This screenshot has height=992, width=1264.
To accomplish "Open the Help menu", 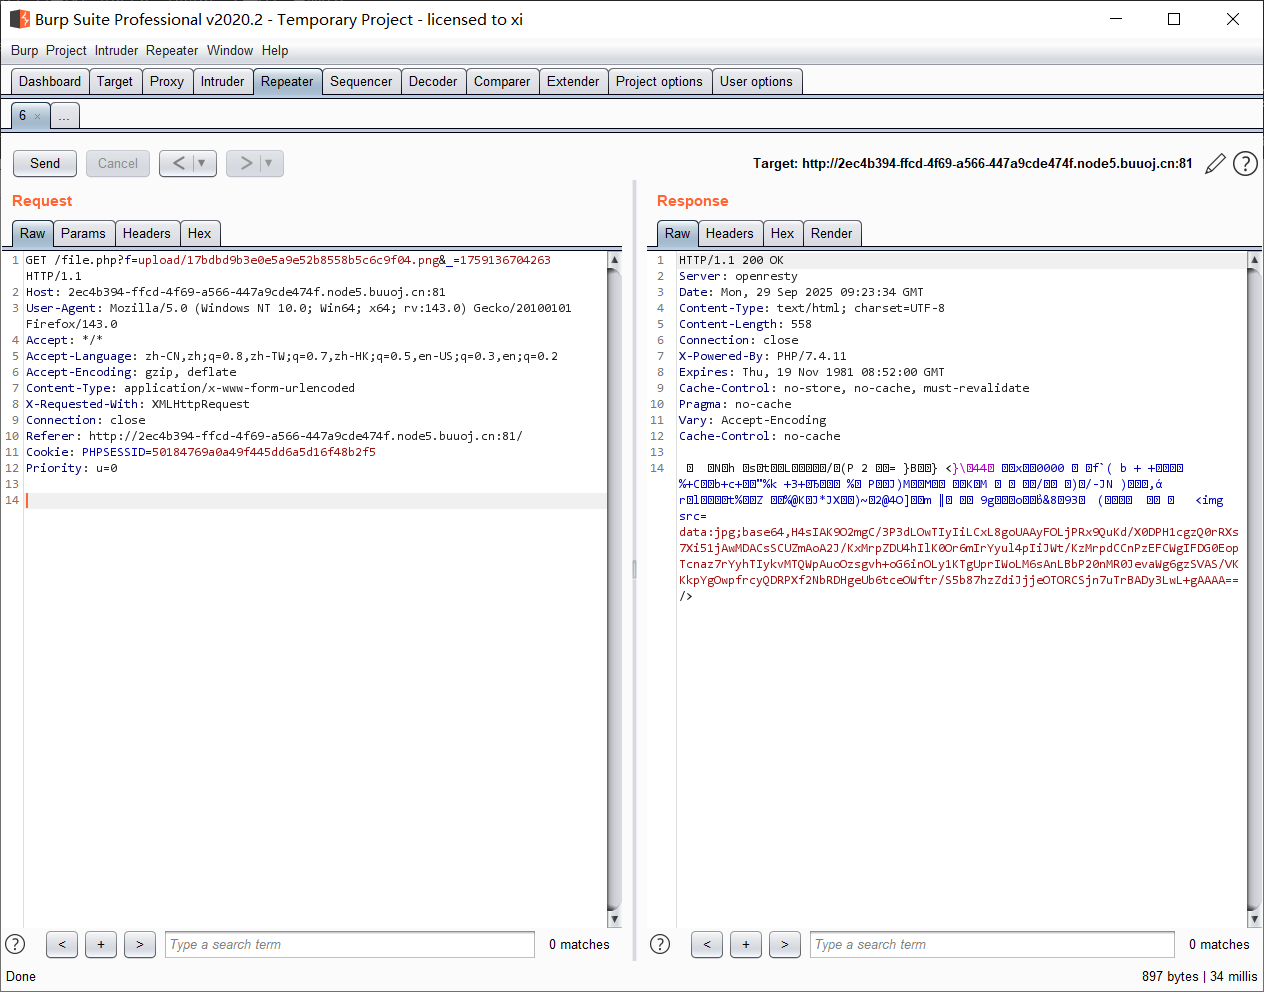I will tap(275, 50).
